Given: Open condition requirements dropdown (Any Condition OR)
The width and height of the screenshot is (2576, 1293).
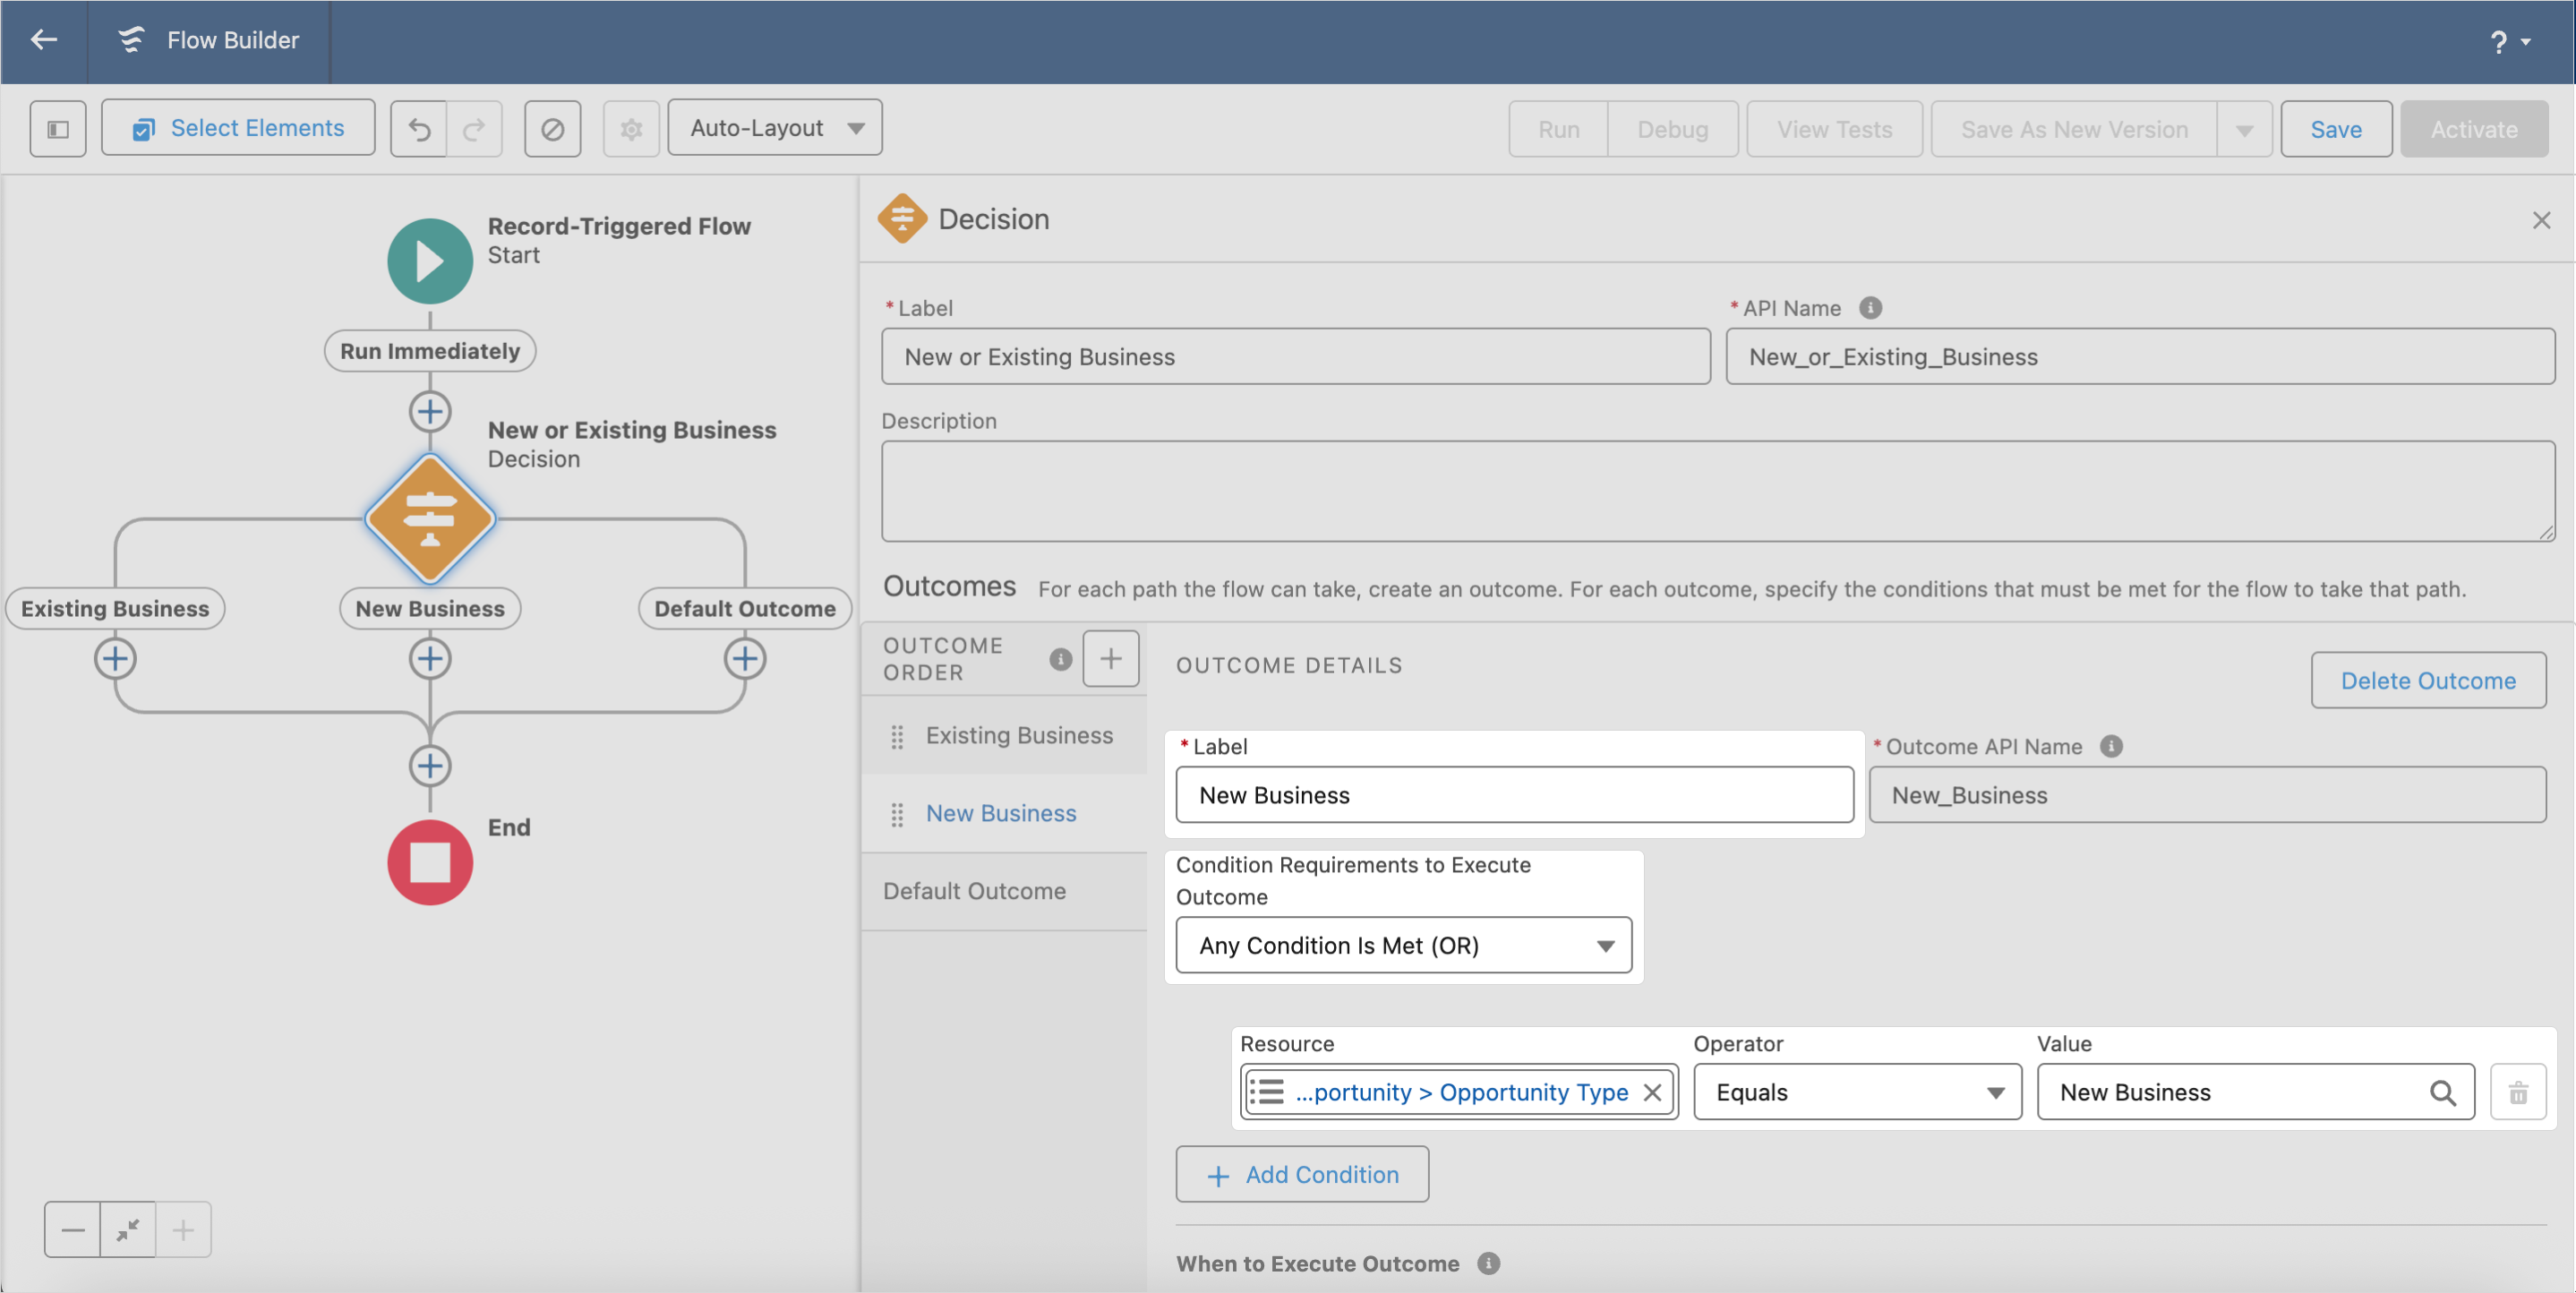Looking at the screenshot, I should coord(1403,946).
